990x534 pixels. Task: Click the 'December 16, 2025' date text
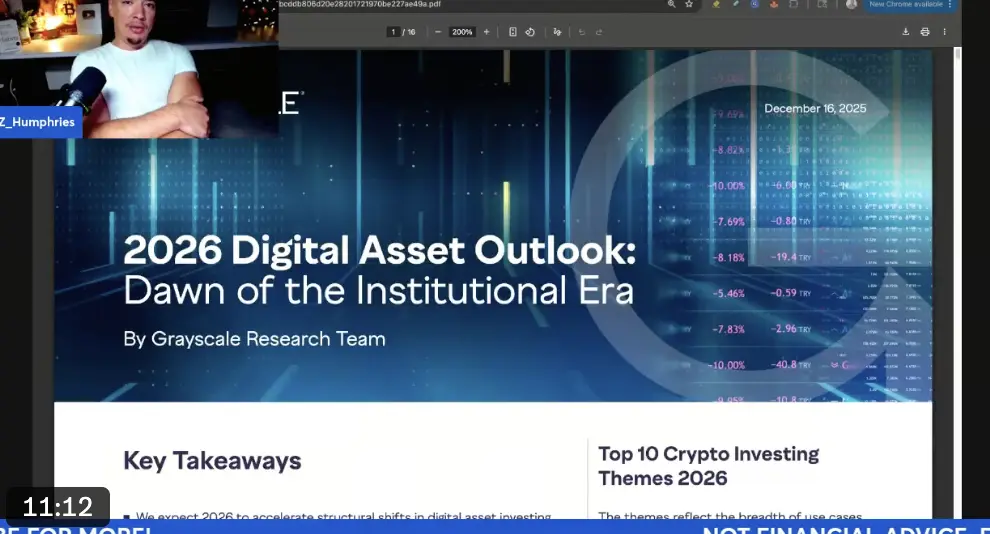(815, 109)
